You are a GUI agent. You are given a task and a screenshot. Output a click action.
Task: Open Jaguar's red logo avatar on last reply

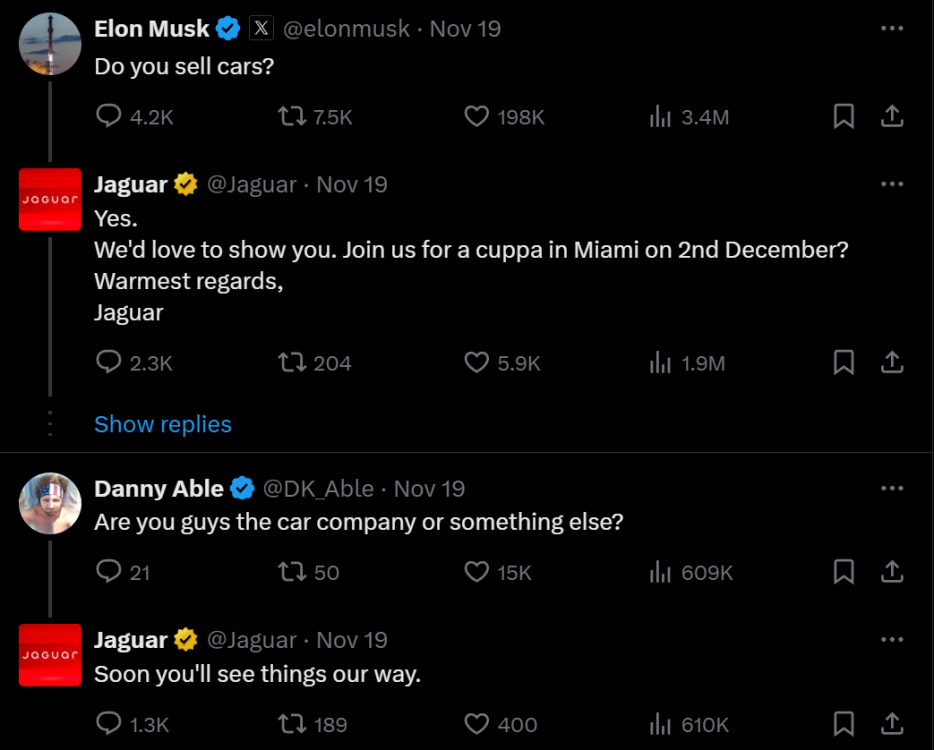pyautogui.click(x=50, y=655)
